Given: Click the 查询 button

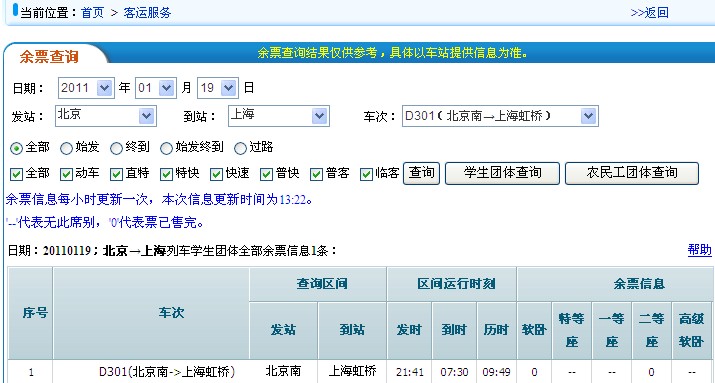Looking at the screenshot, I should coord(421,173).
